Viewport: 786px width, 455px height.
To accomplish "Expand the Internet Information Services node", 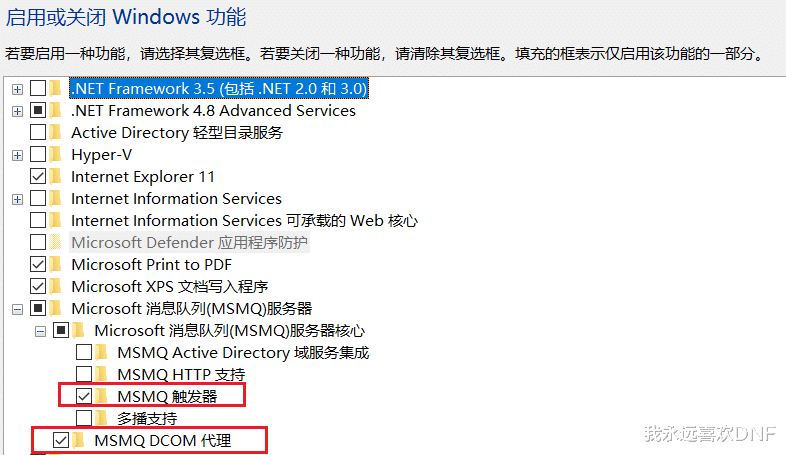I will 17,199.
